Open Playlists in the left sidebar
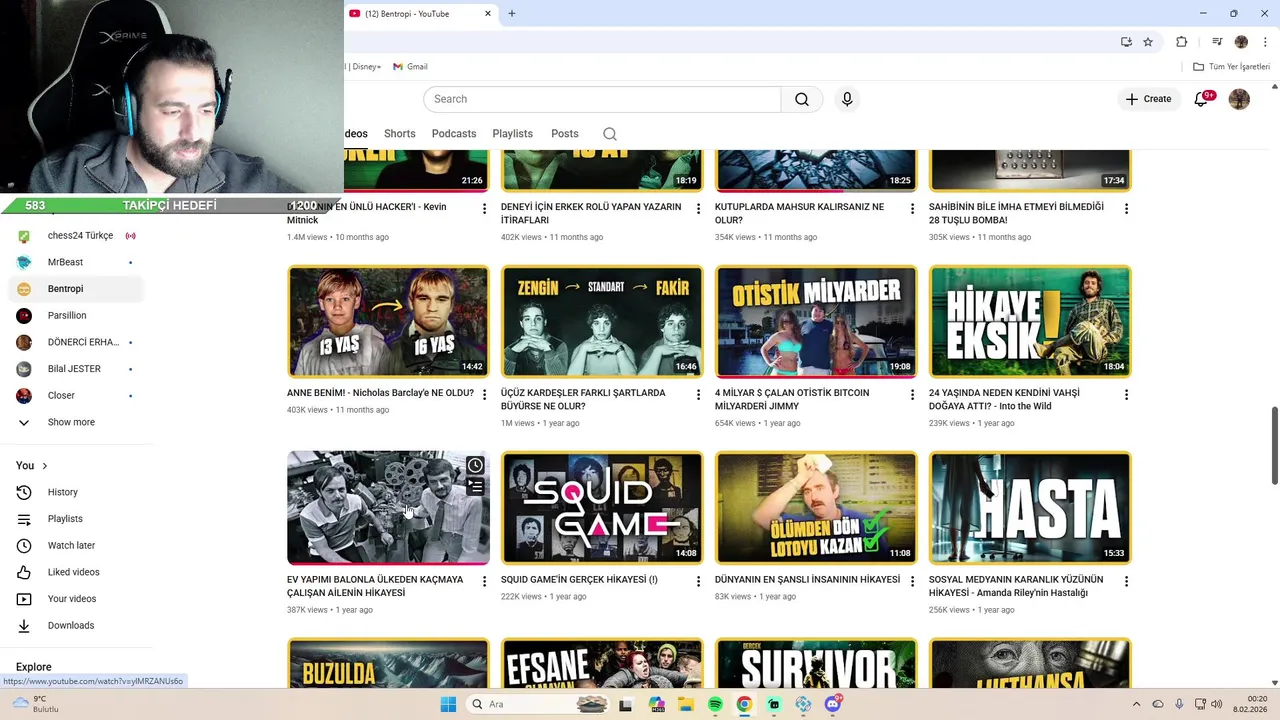The height and width of the screenshot is (720, 1280). [75, 519]
